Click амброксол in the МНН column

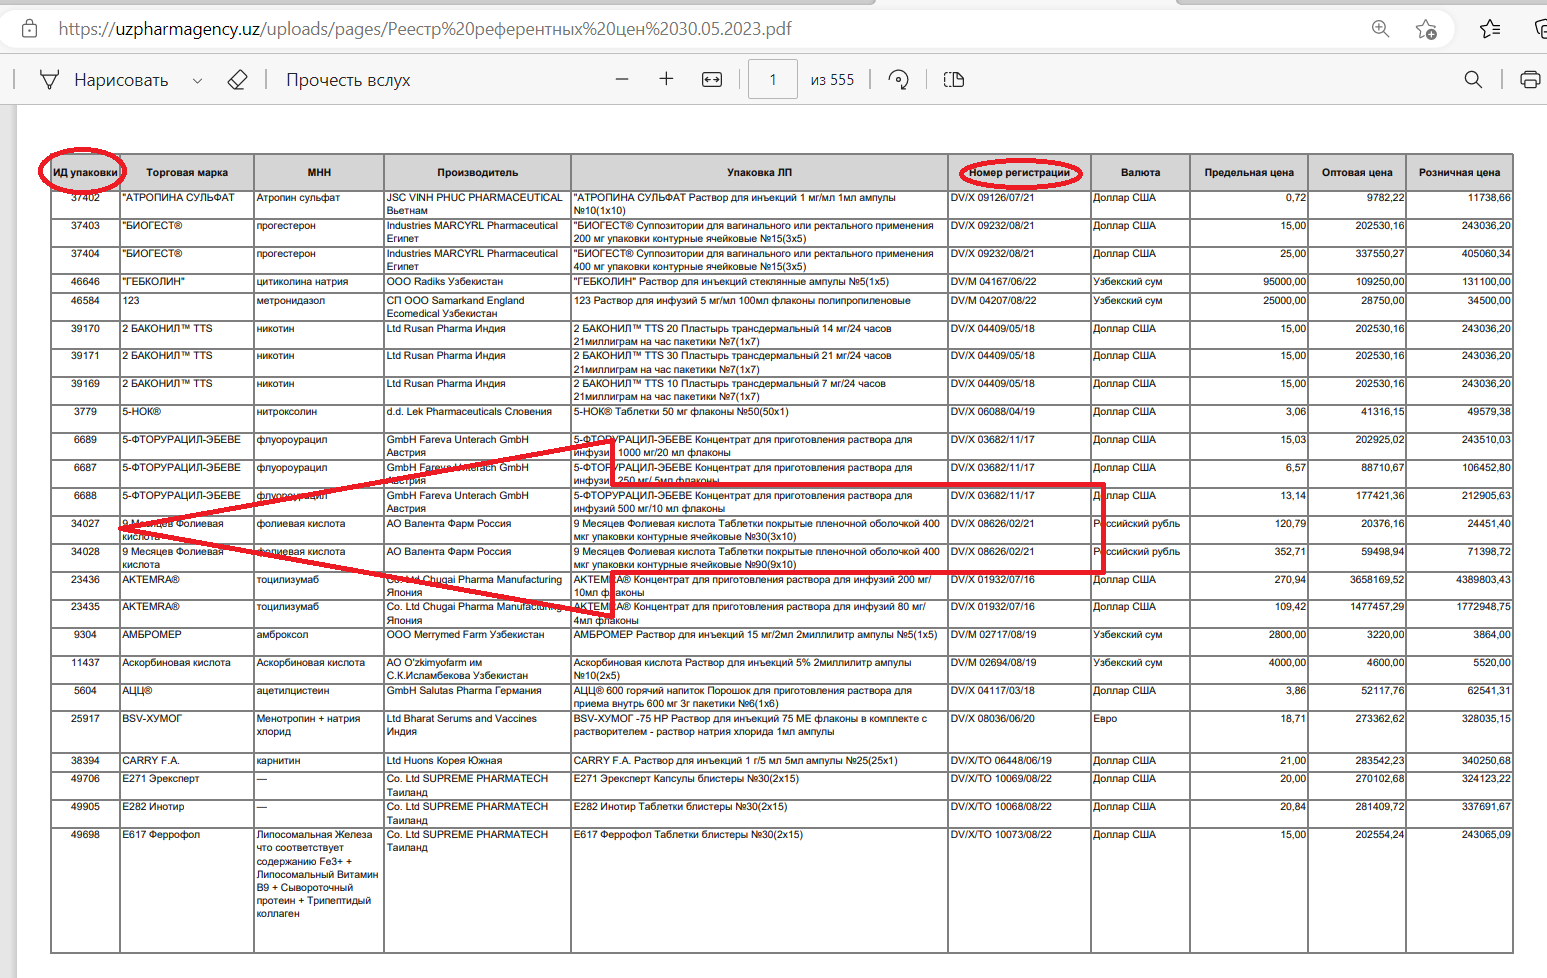coord(282,635)
